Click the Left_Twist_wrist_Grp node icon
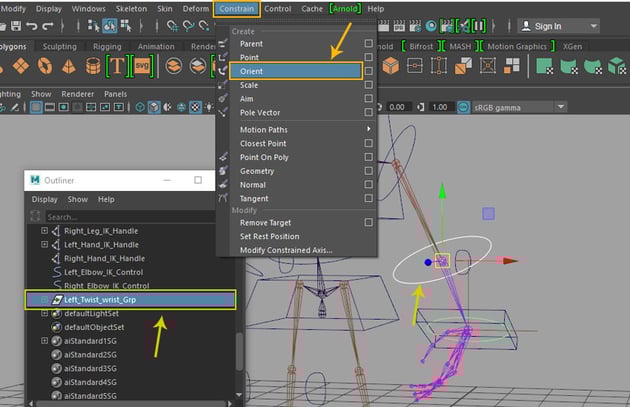 (x=59, y=299)
